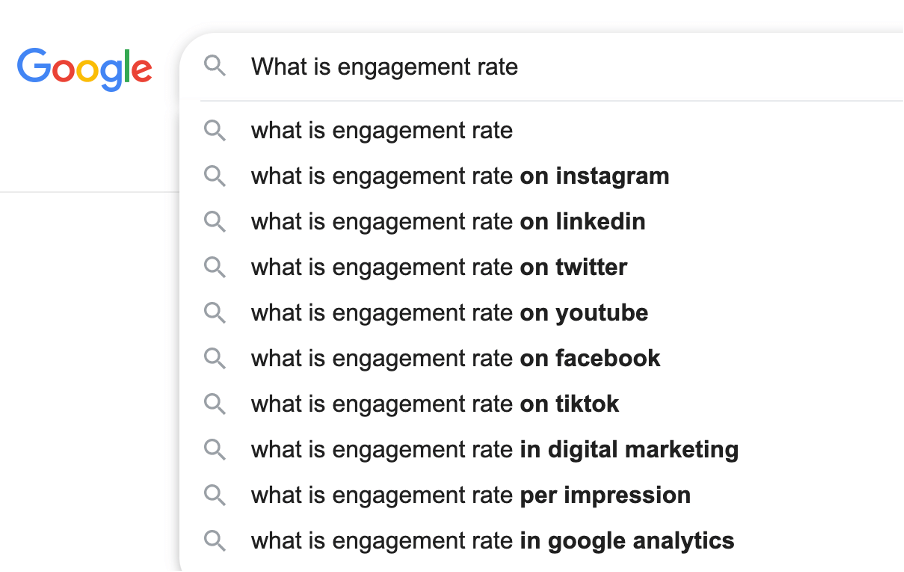Choose the "on instagram" suggestion
This screenshot has height=572, width=904.
460,176
